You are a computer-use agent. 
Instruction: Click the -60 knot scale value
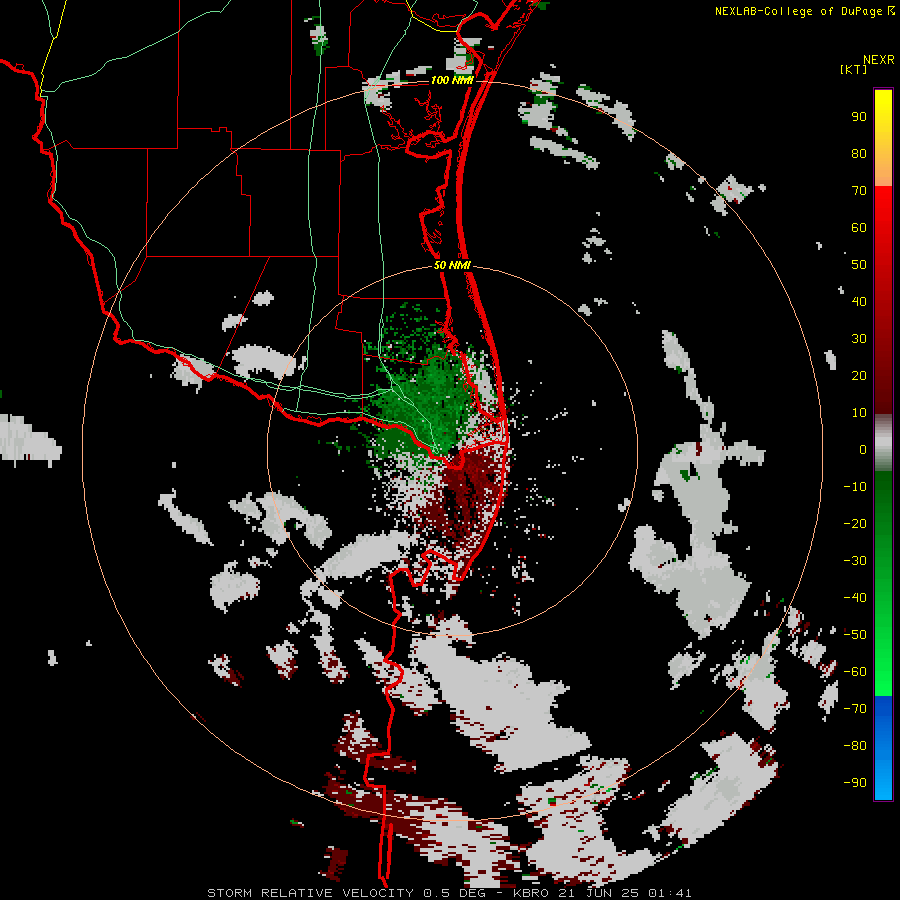point(855,672)
